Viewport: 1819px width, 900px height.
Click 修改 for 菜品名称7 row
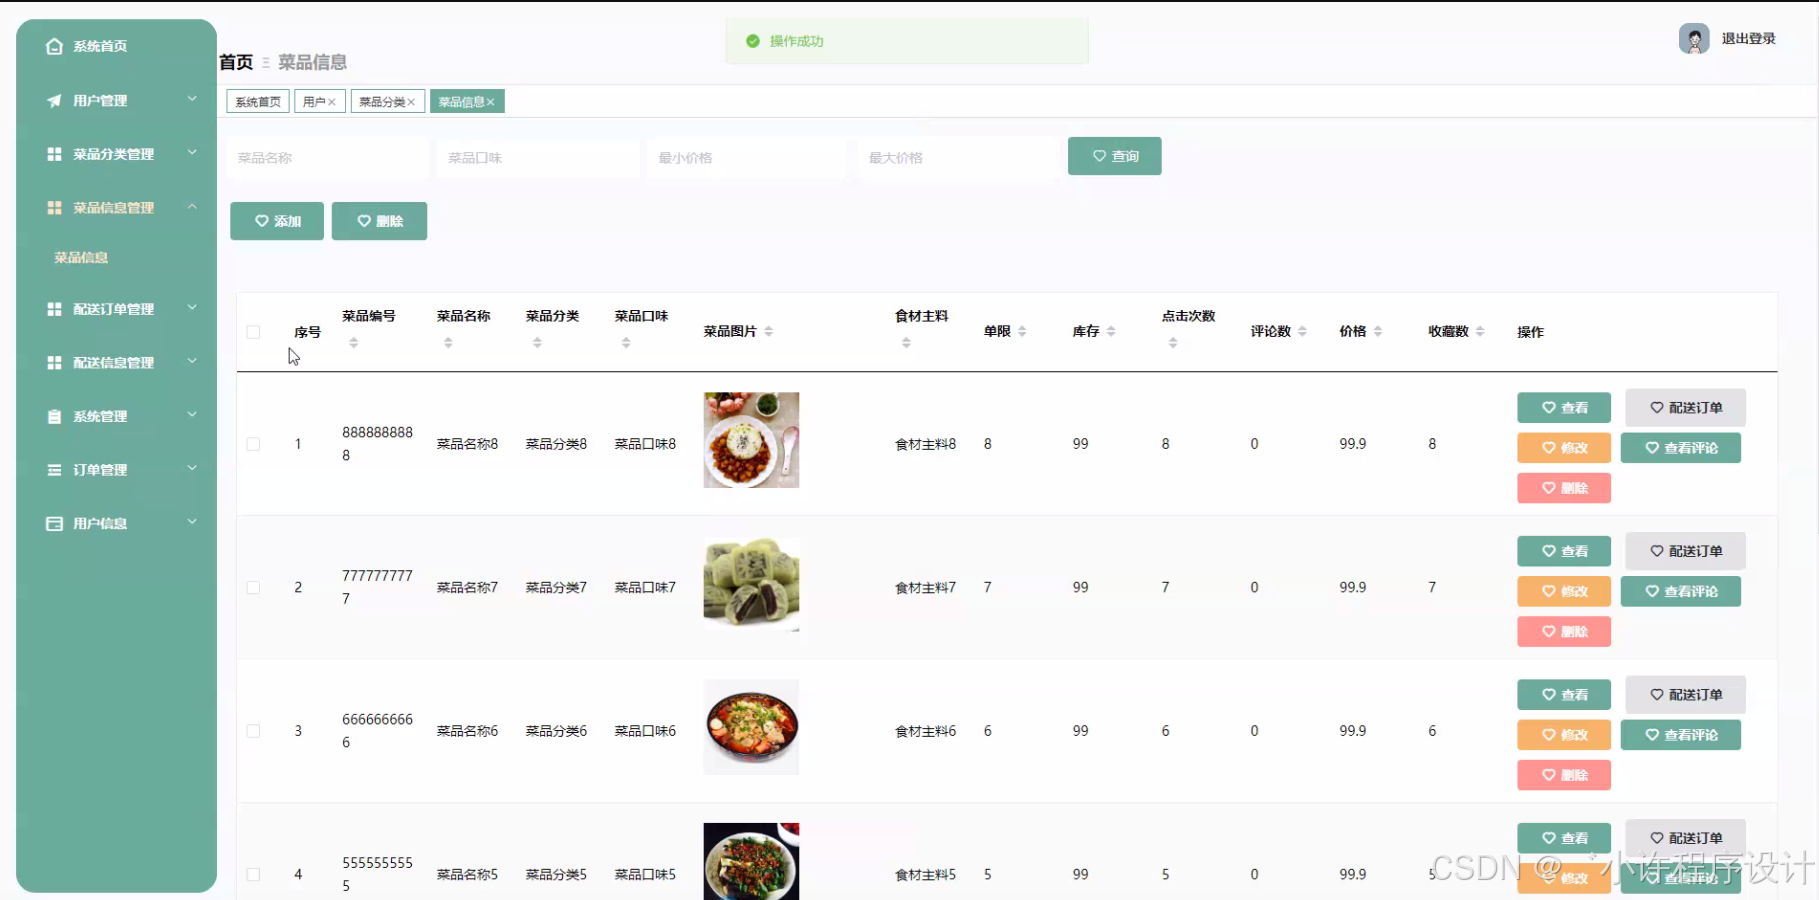point(1564,591)
